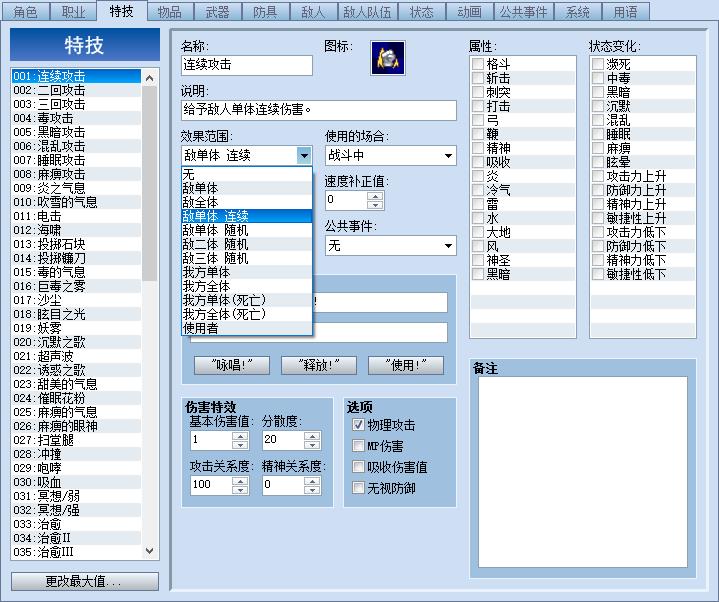The image size is (719, 602).
Task: Decrease 精神关系度 with the down arrow
Action: (312, 490)
